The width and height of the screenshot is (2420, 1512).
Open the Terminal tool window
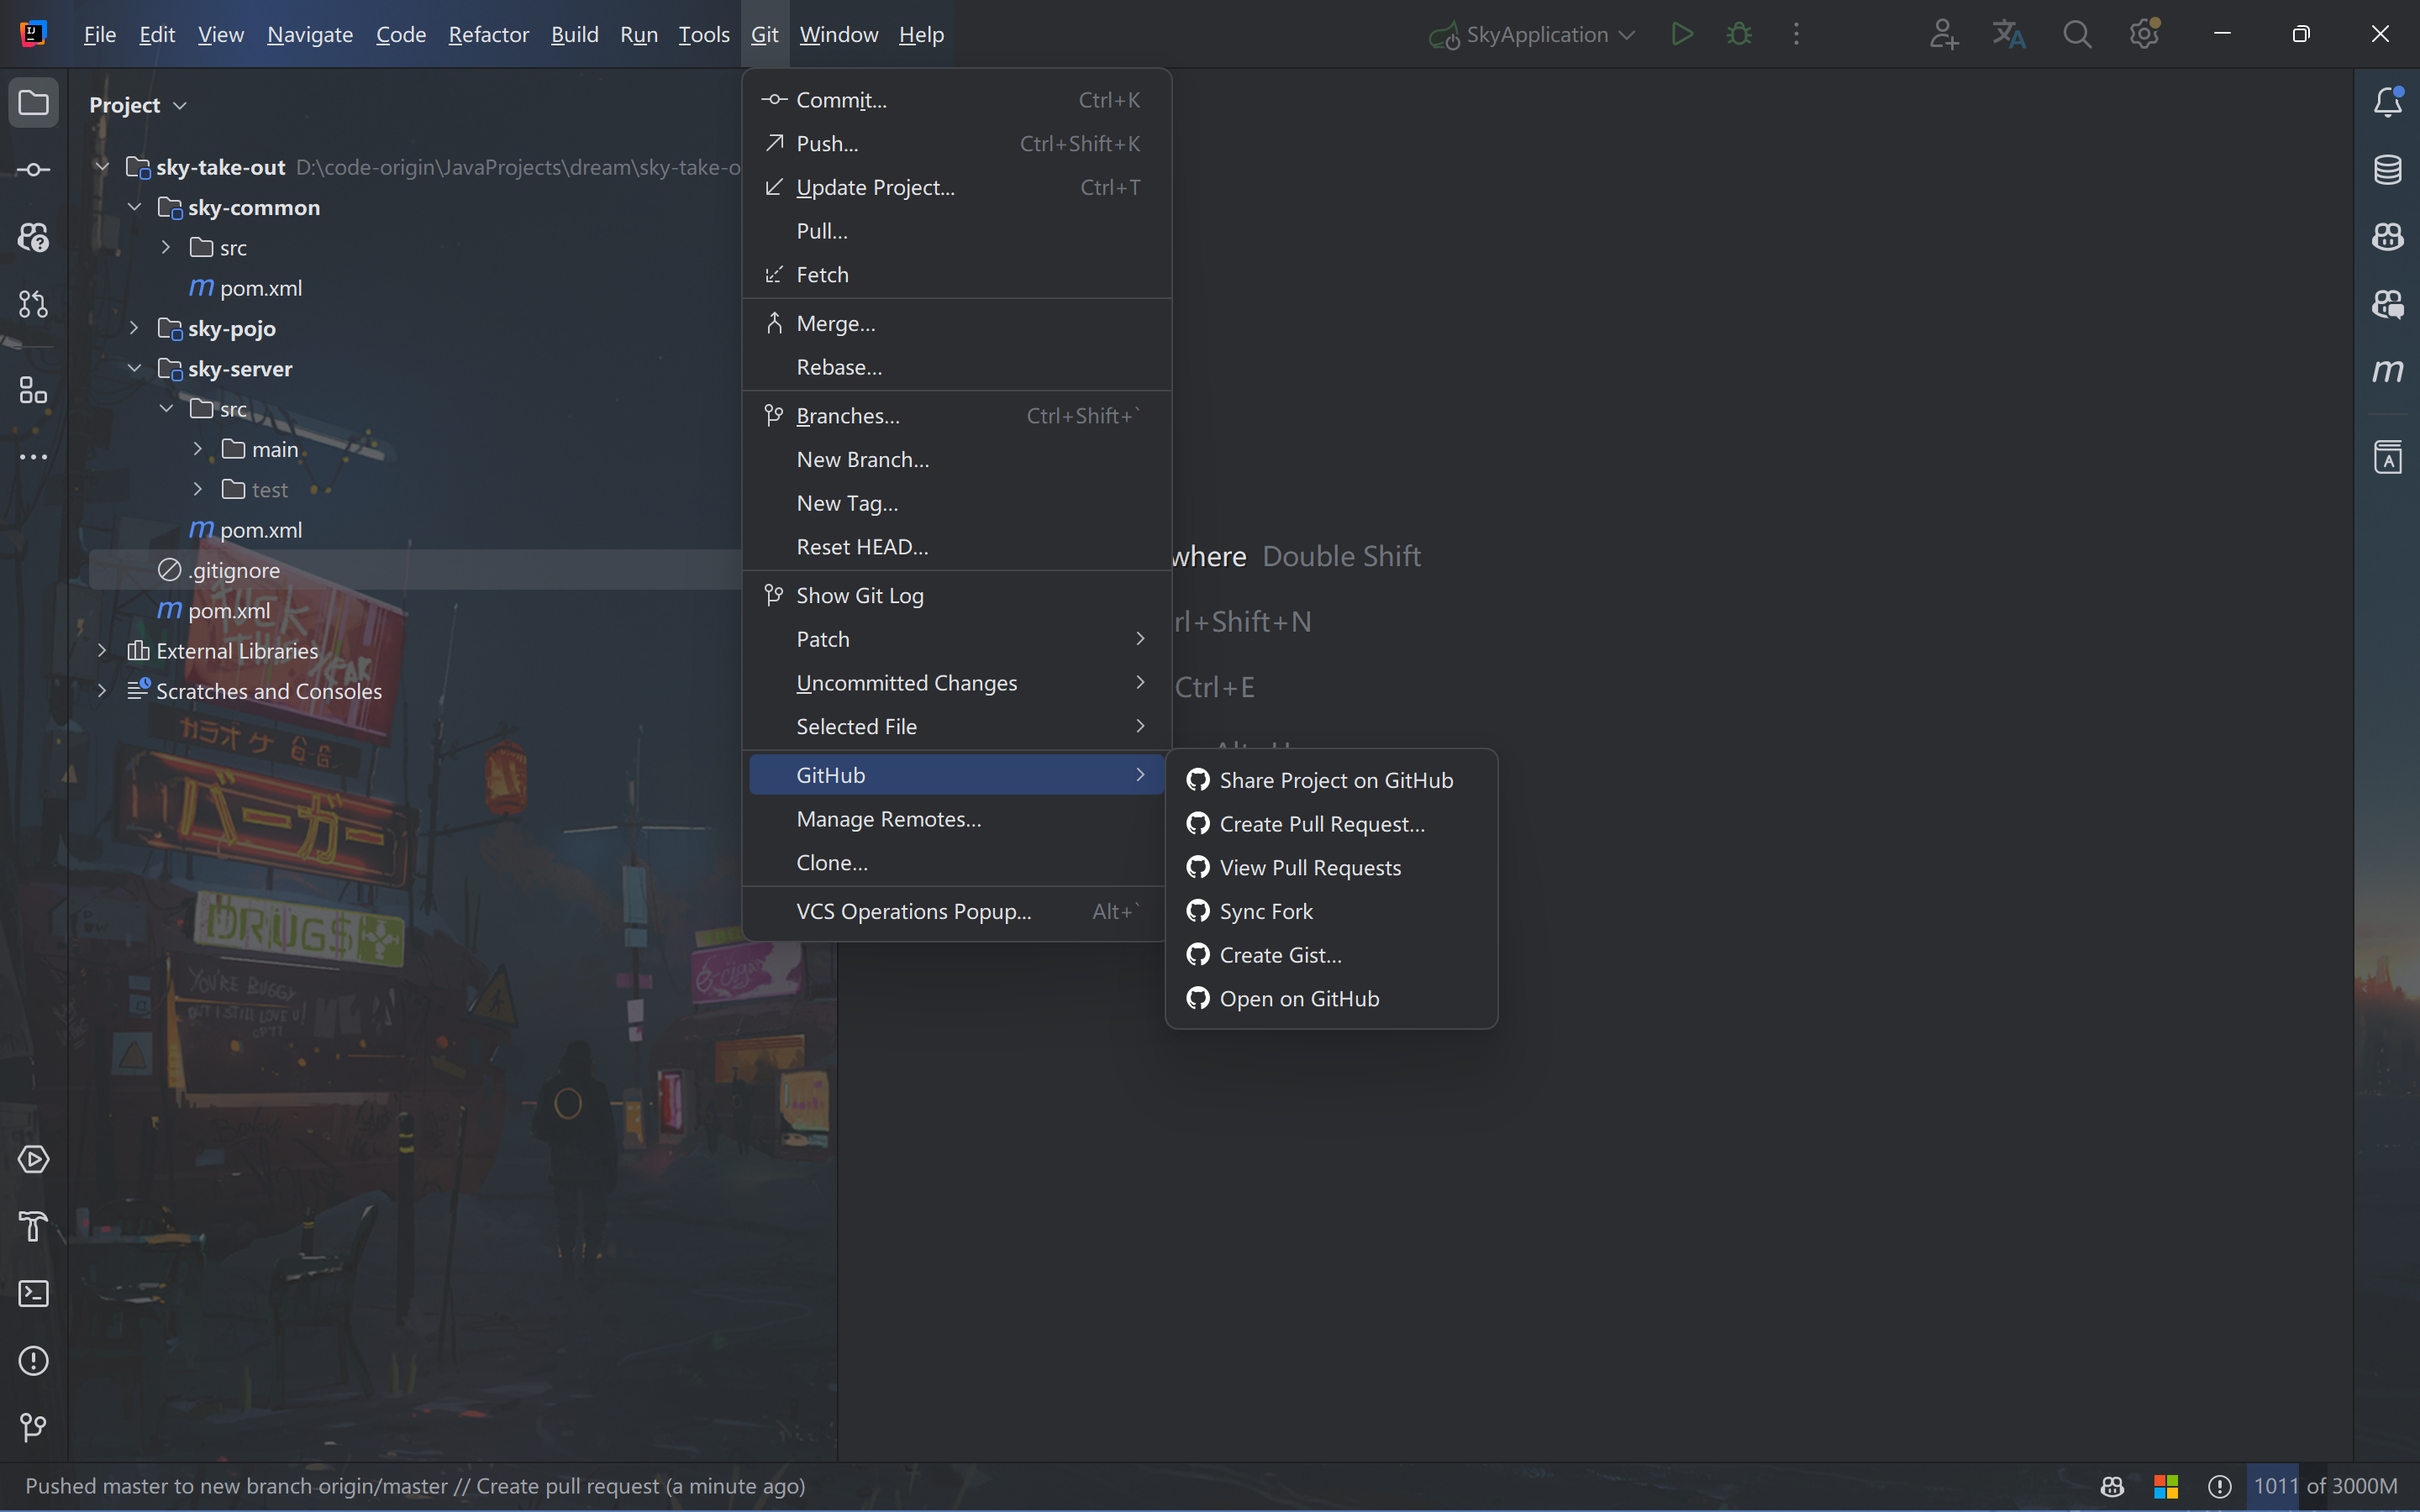[33, 1294]
